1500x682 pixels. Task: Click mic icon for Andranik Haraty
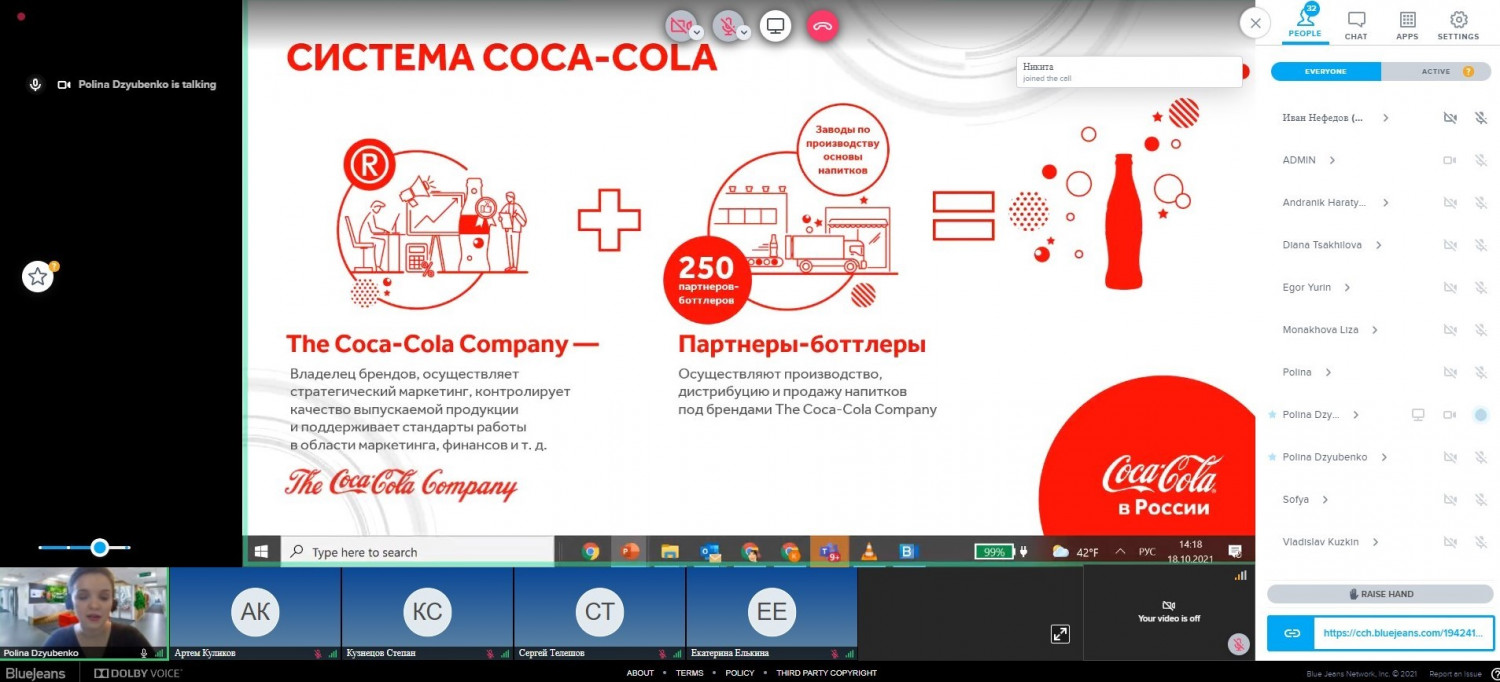click(x=1481, y=203)
